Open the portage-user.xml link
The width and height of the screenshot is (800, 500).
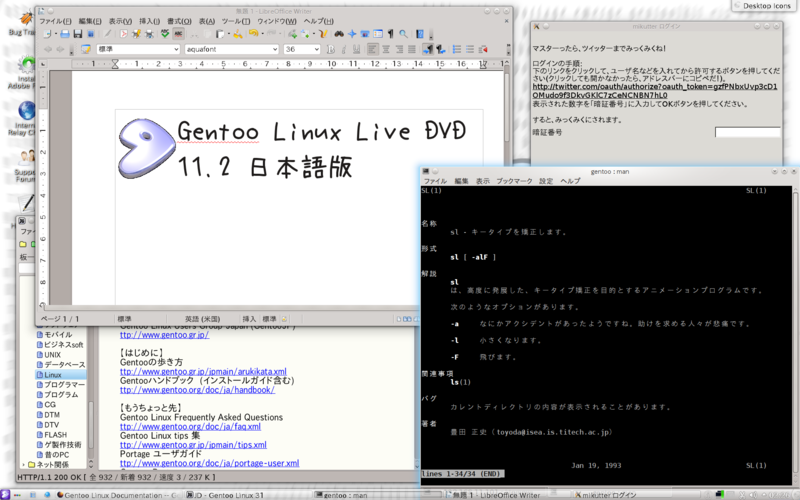(210, 463)
